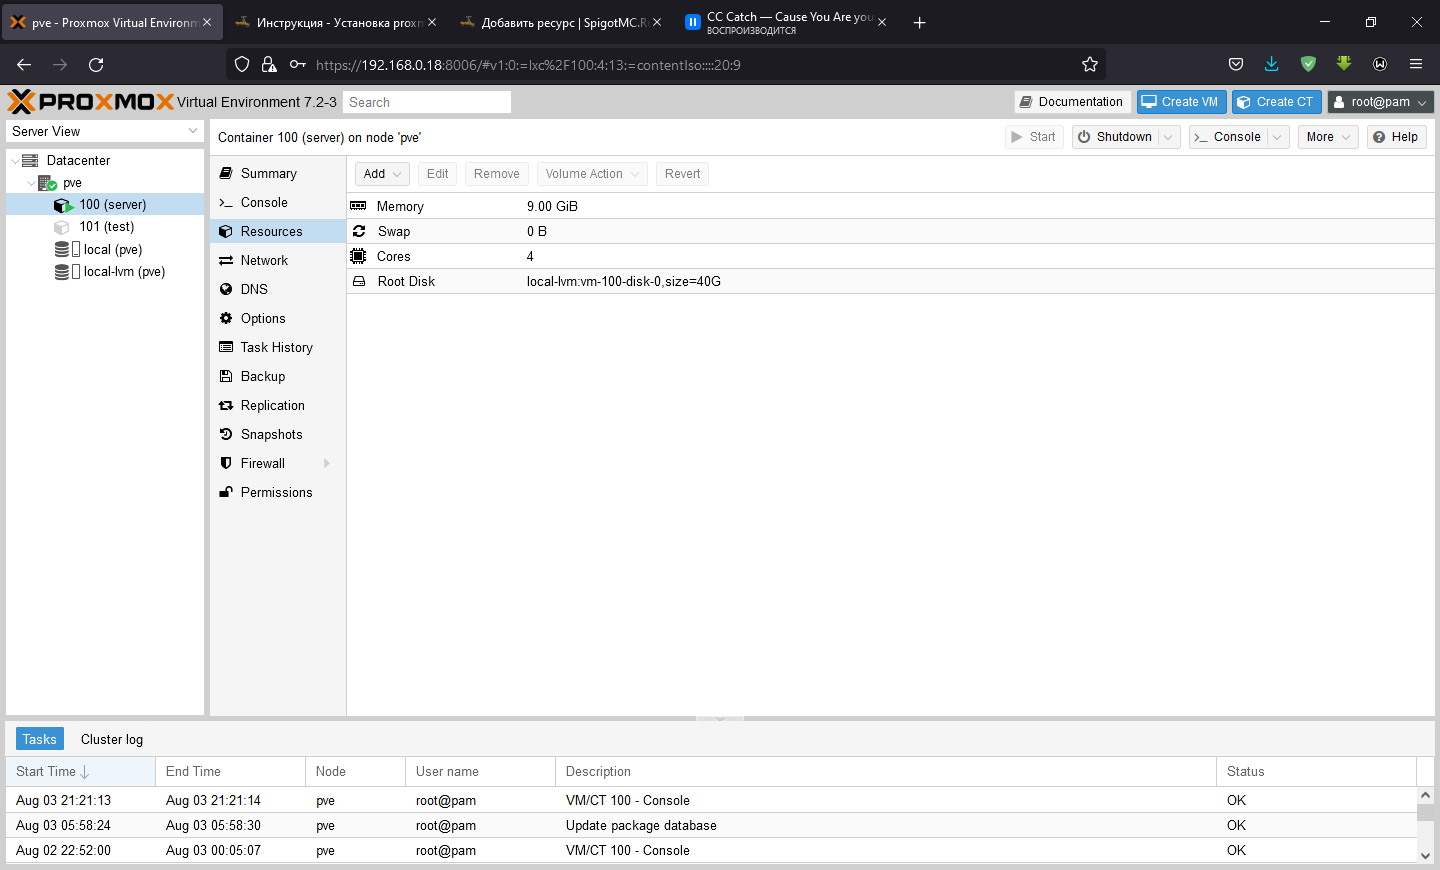Bookmark this page with star icon

(x=1090, y=64)
